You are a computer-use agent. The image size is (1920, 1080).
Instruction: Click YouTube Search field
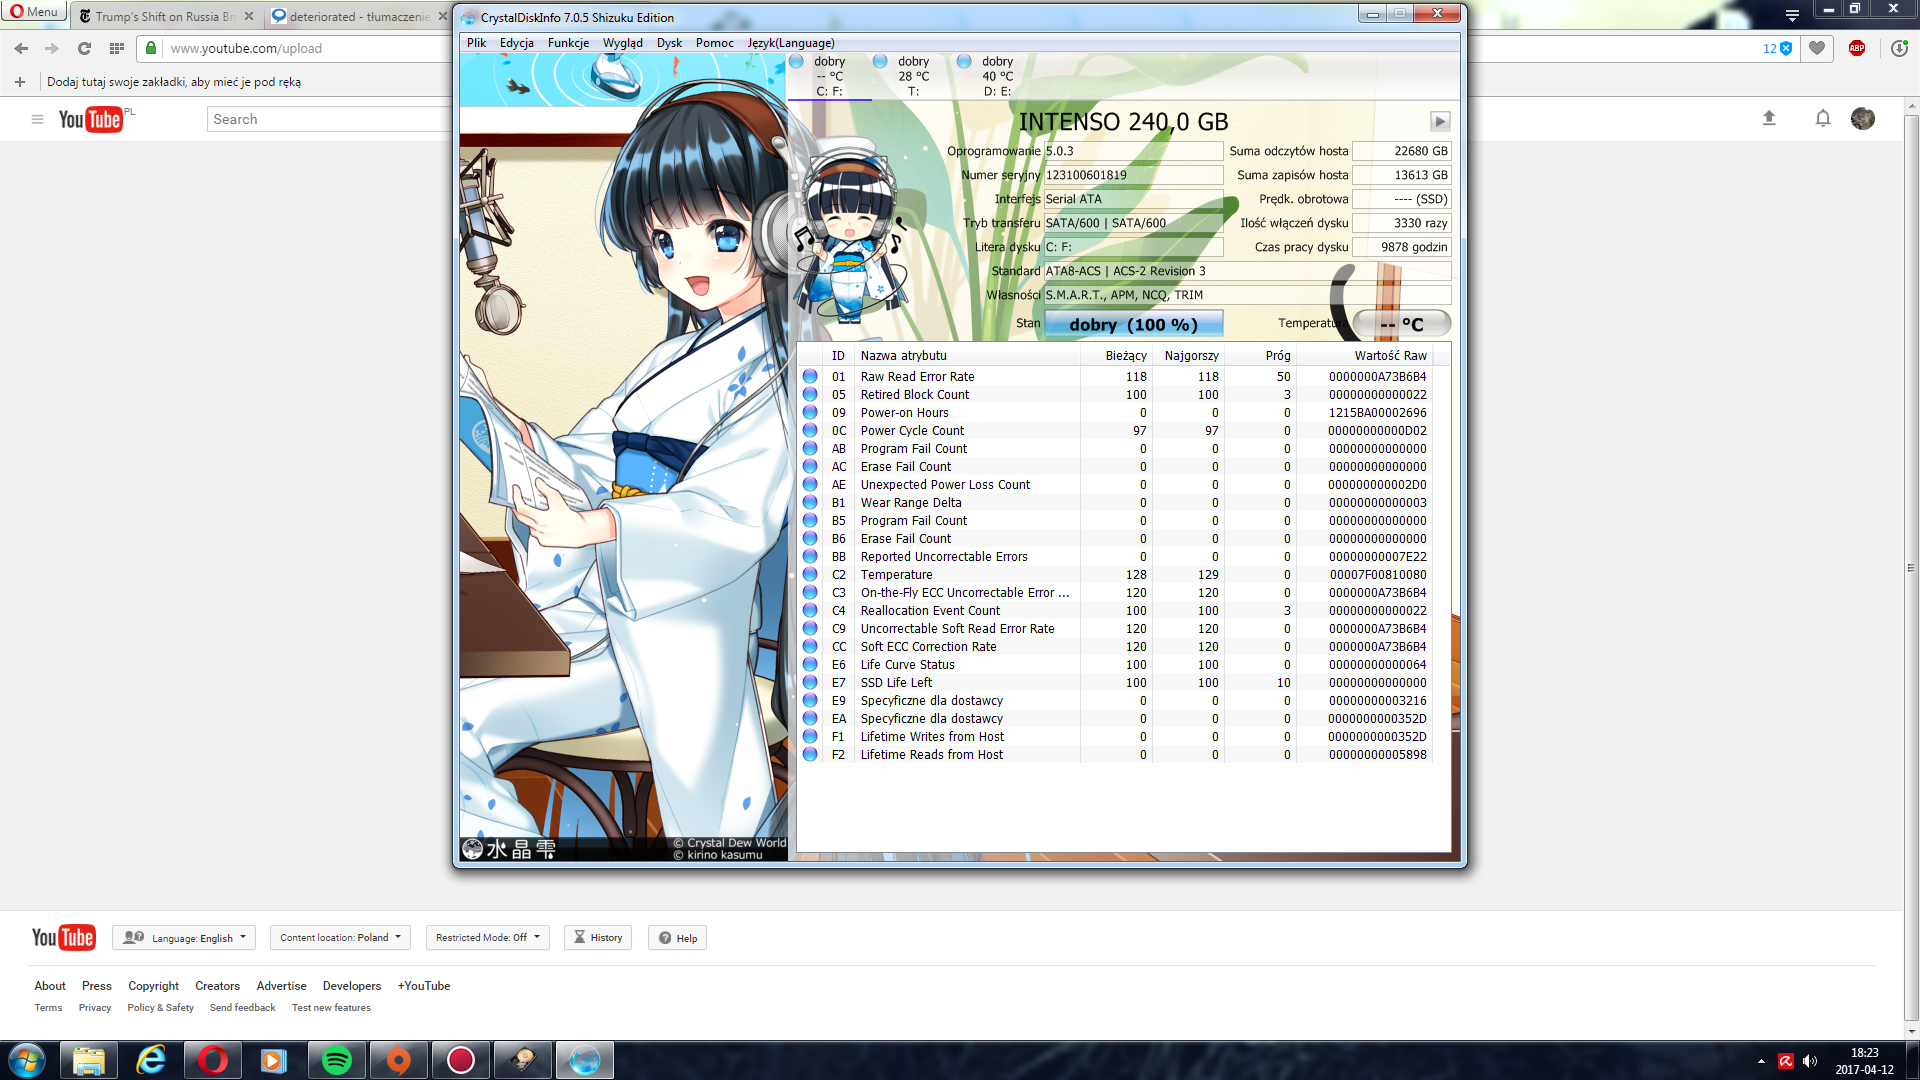point(330,119)
